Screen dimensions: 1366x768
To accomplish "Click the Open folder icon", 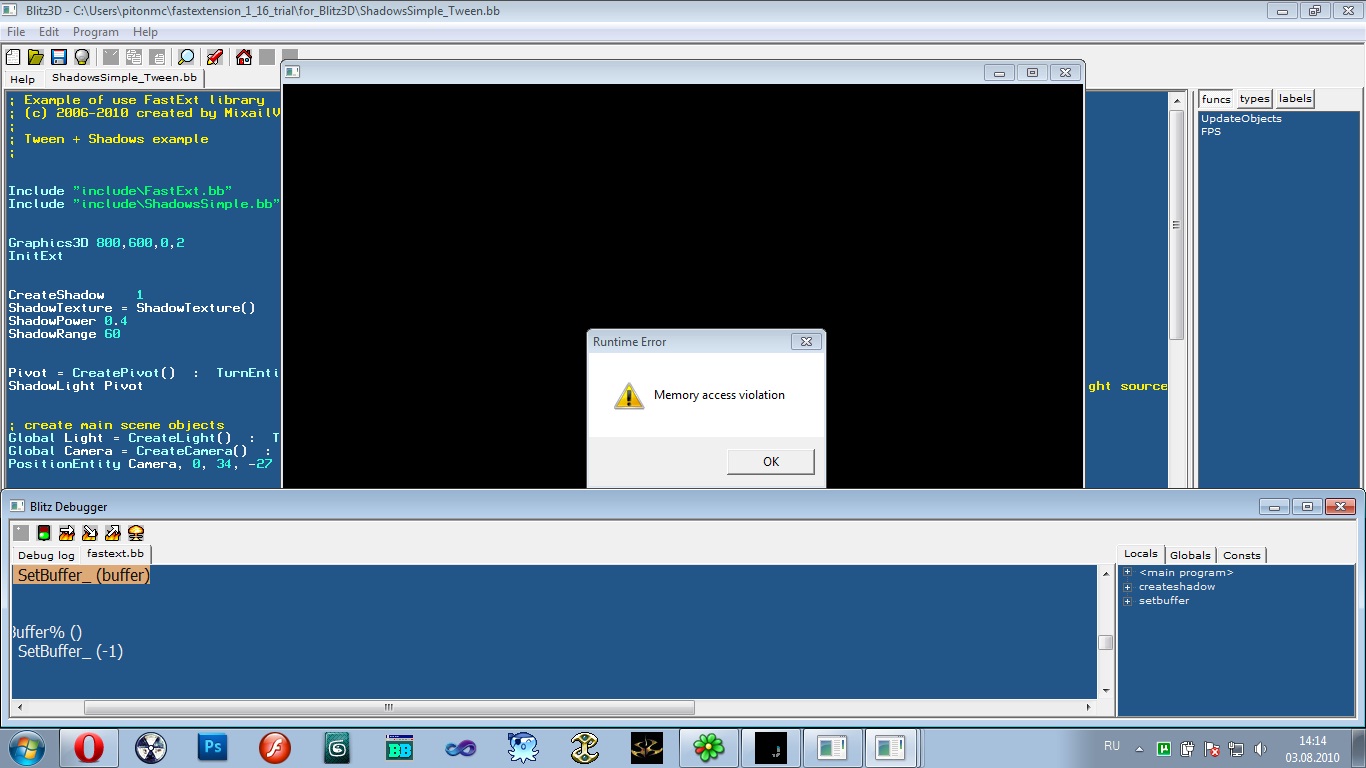I will [x=36, y=57].
